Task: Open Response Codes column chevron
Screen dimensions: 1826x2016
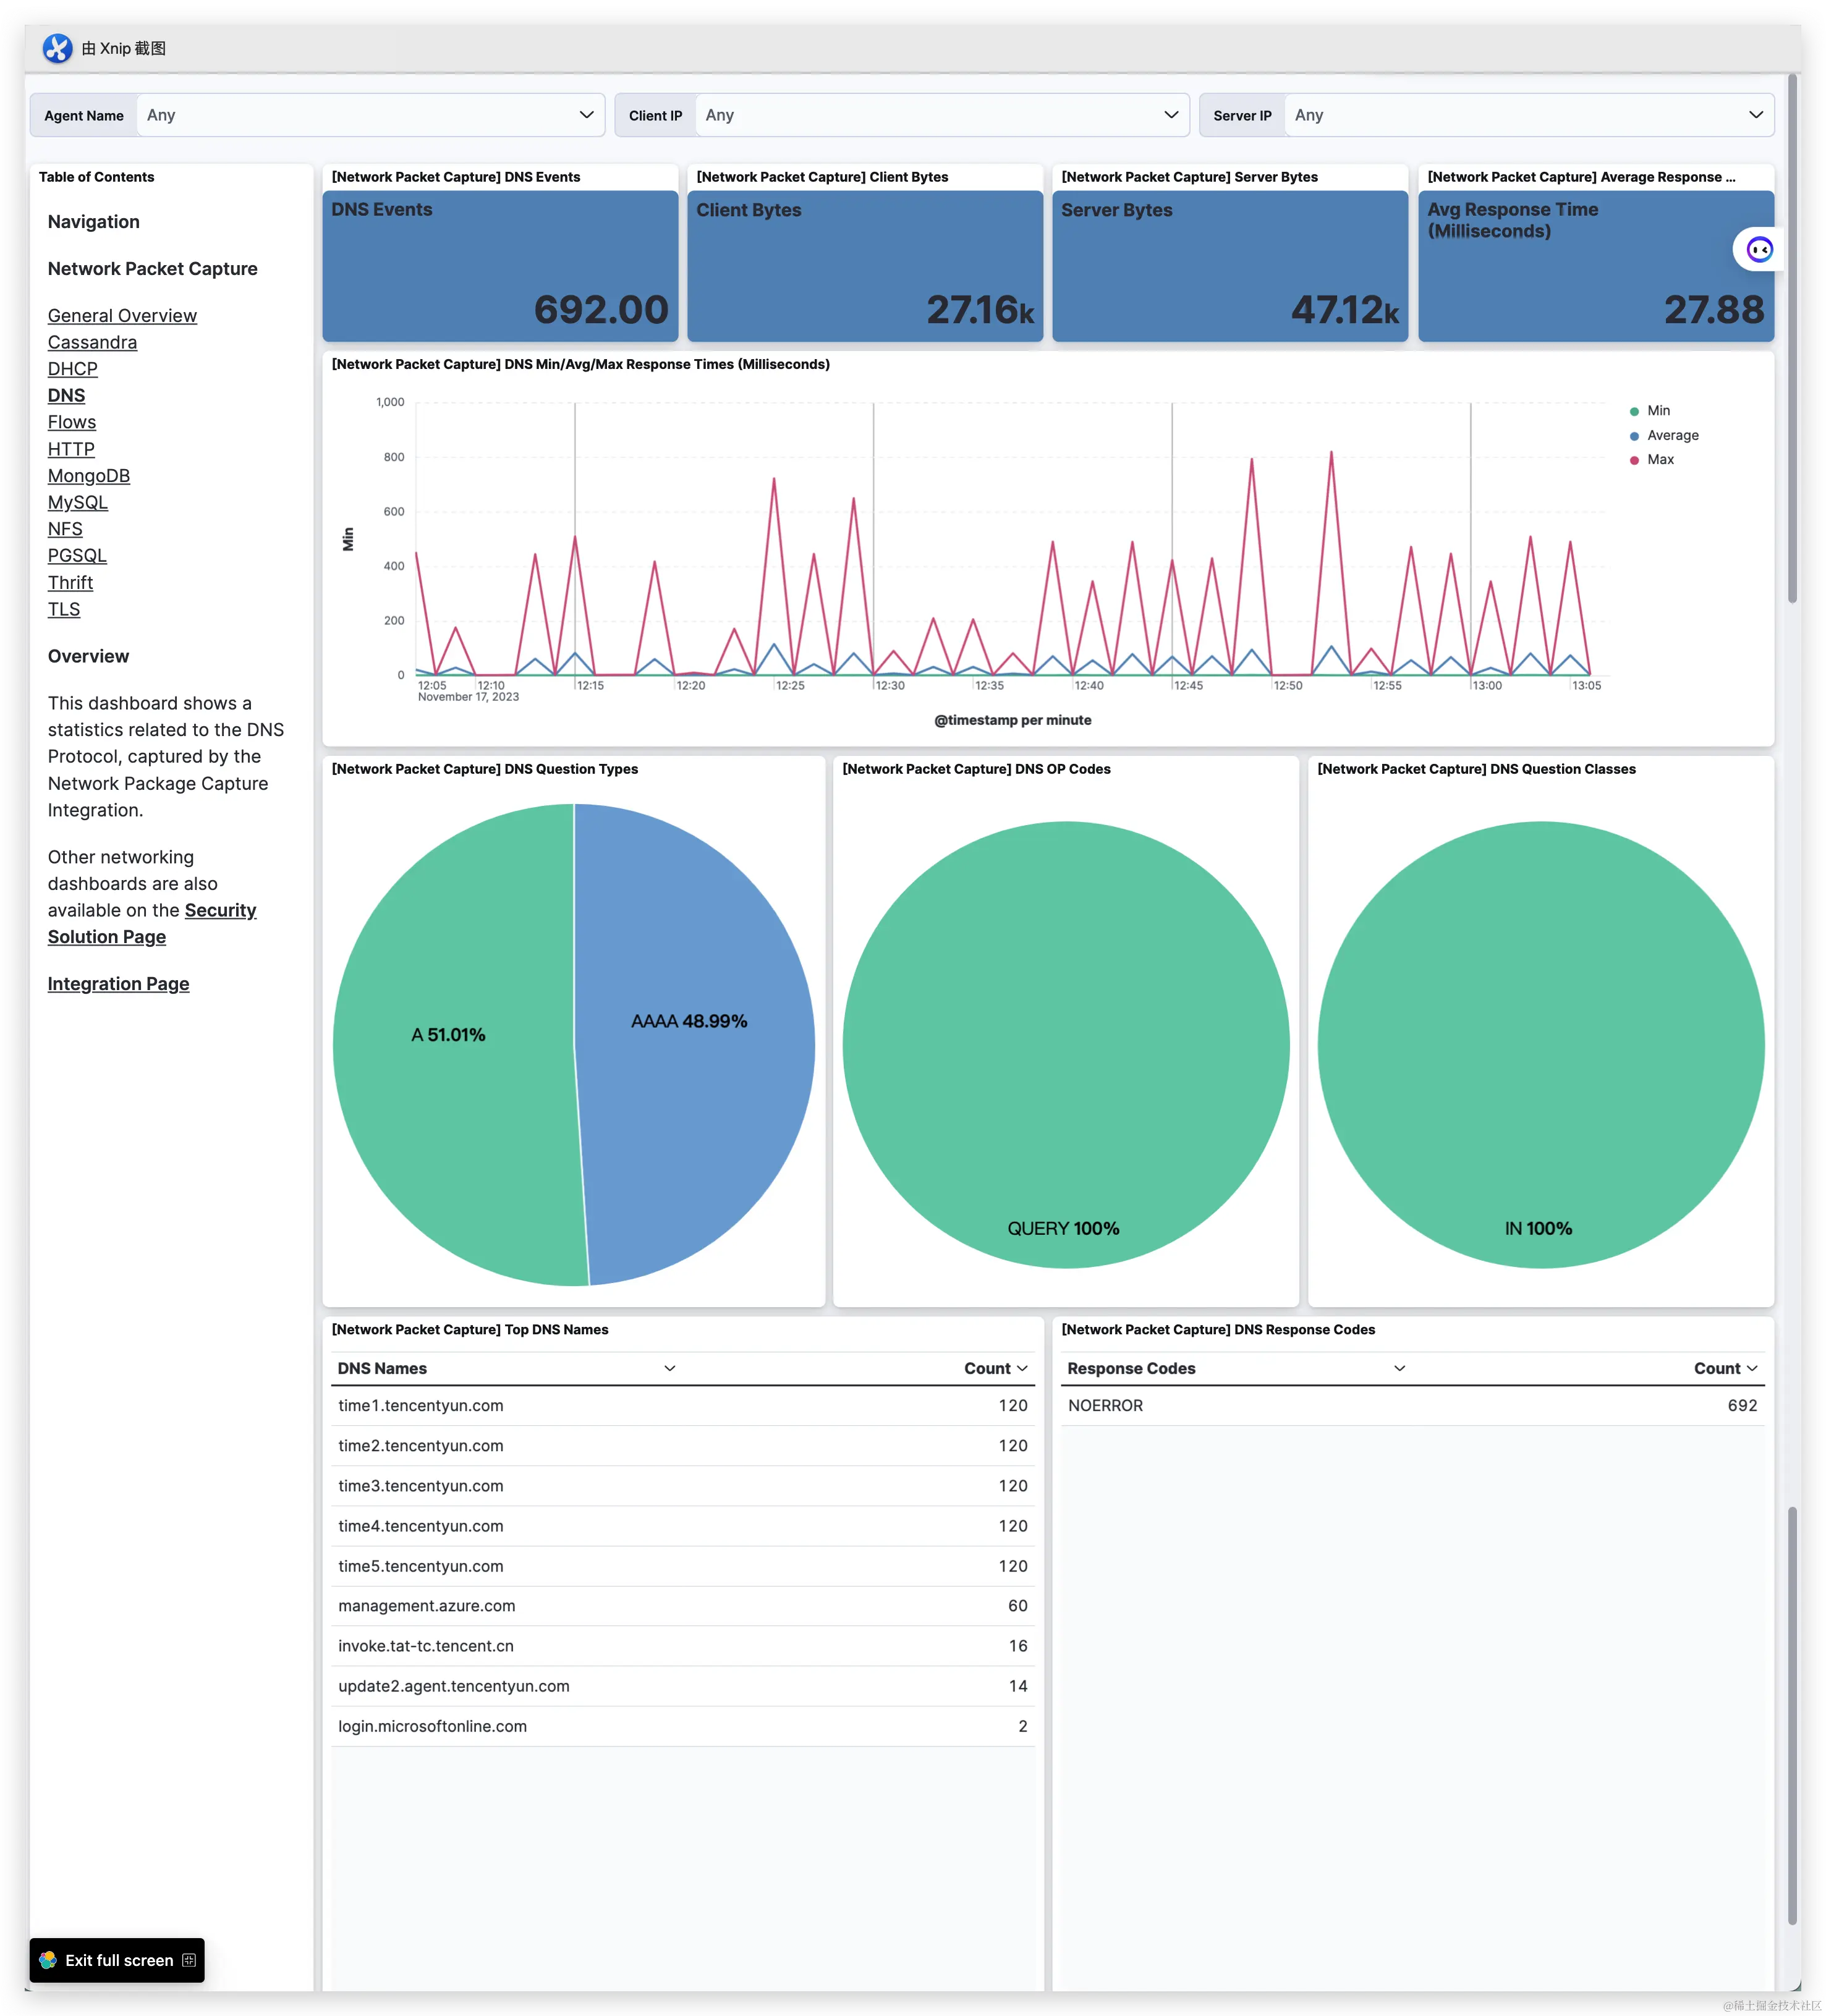Action: (x=1399, y=1368)
